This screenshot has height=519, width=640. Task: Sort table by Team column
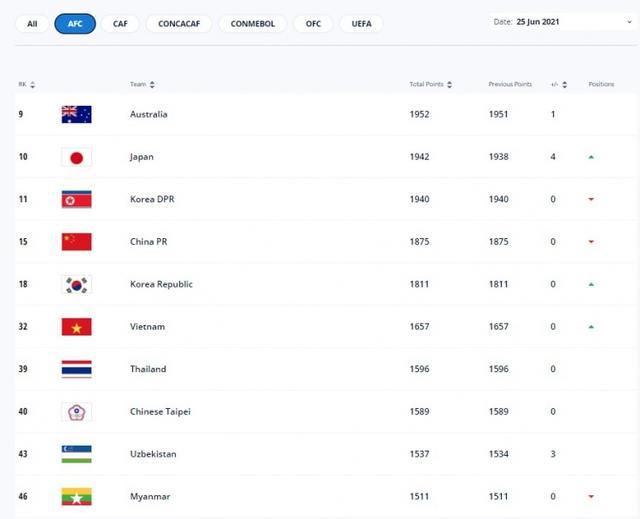click(142, 85)
